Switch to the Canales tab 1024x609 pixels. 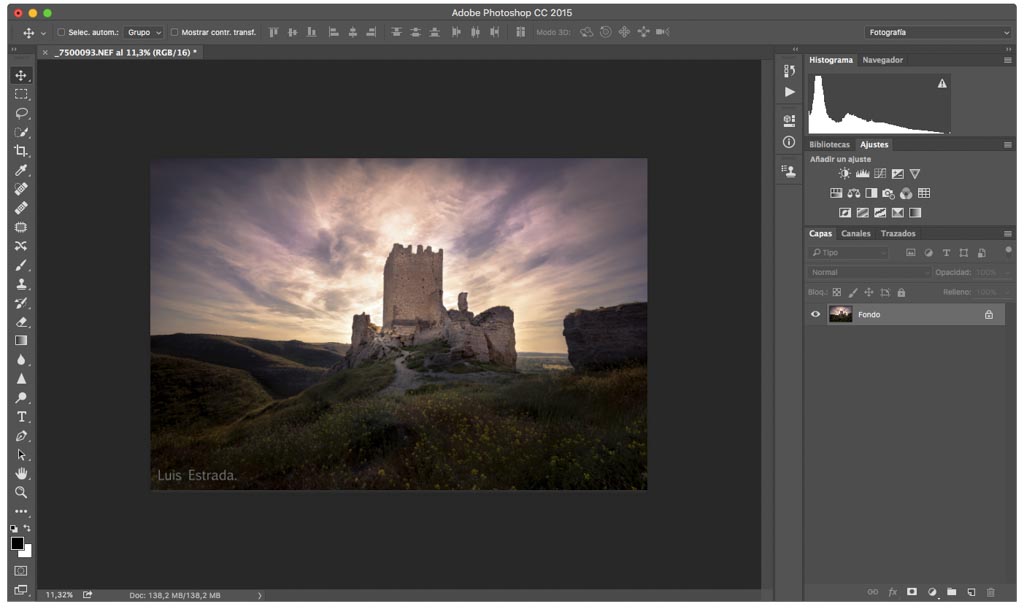855,234
